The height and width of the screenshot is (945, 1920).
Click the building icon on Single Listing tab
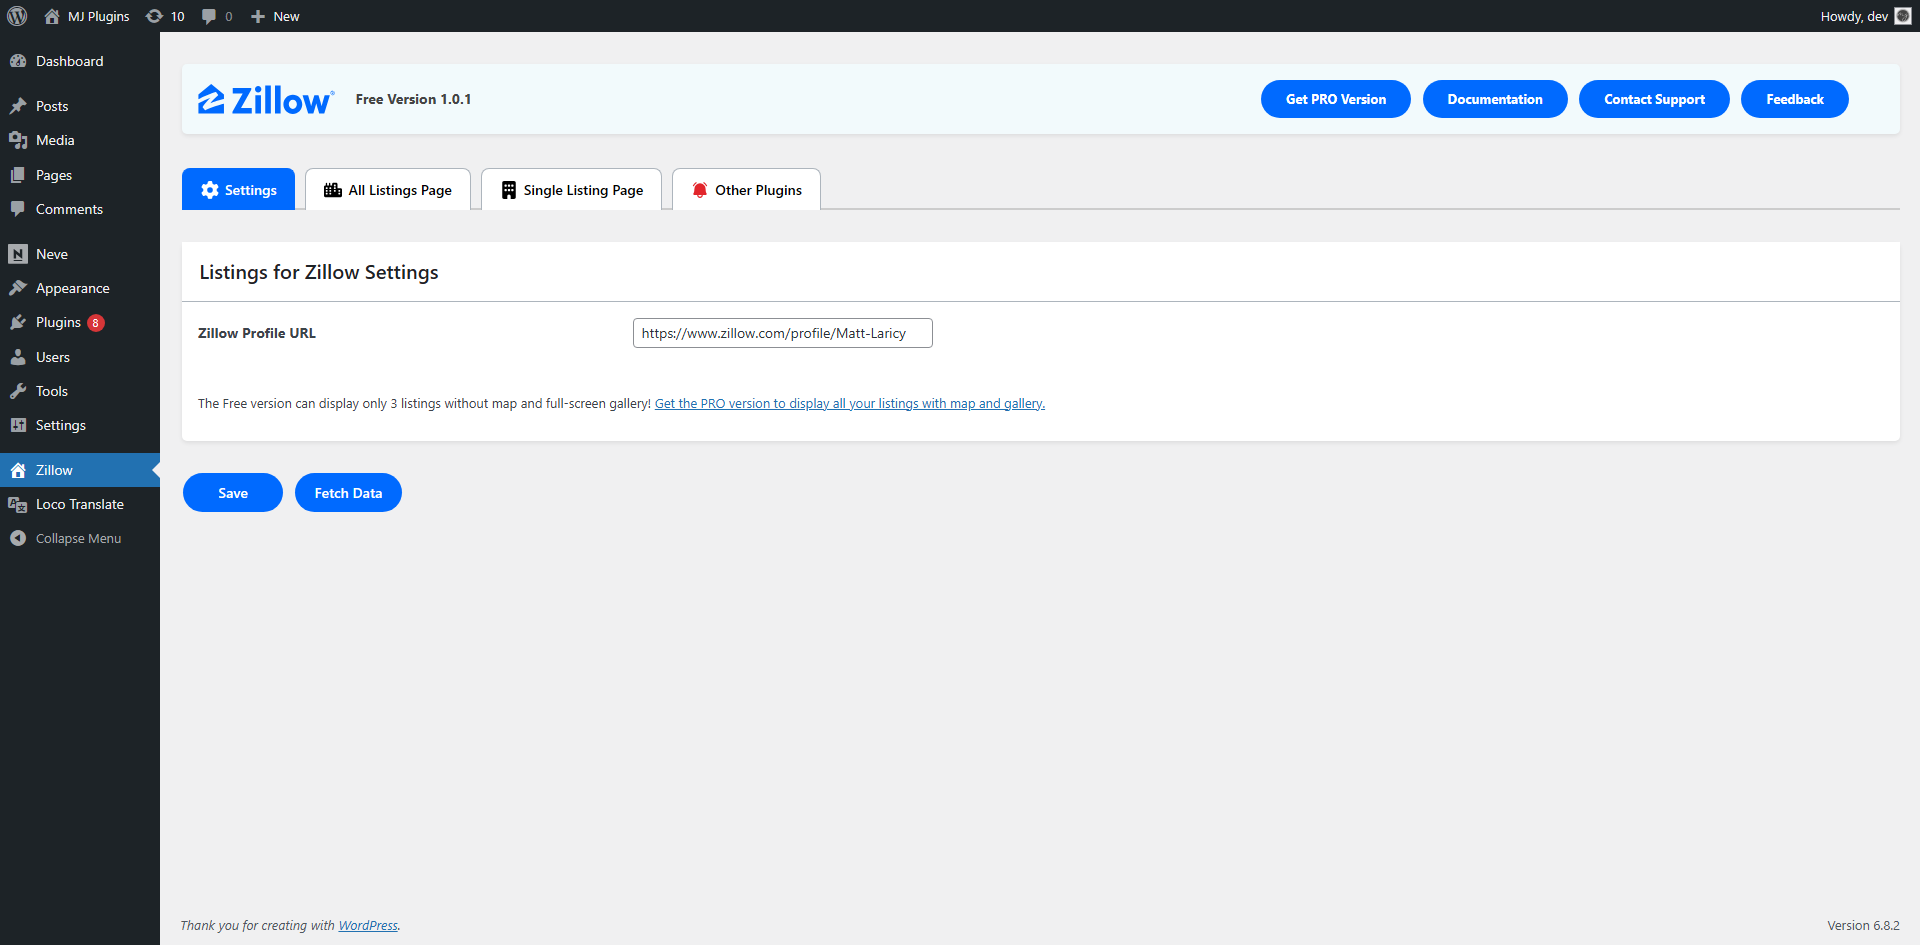tap(509, 190)
